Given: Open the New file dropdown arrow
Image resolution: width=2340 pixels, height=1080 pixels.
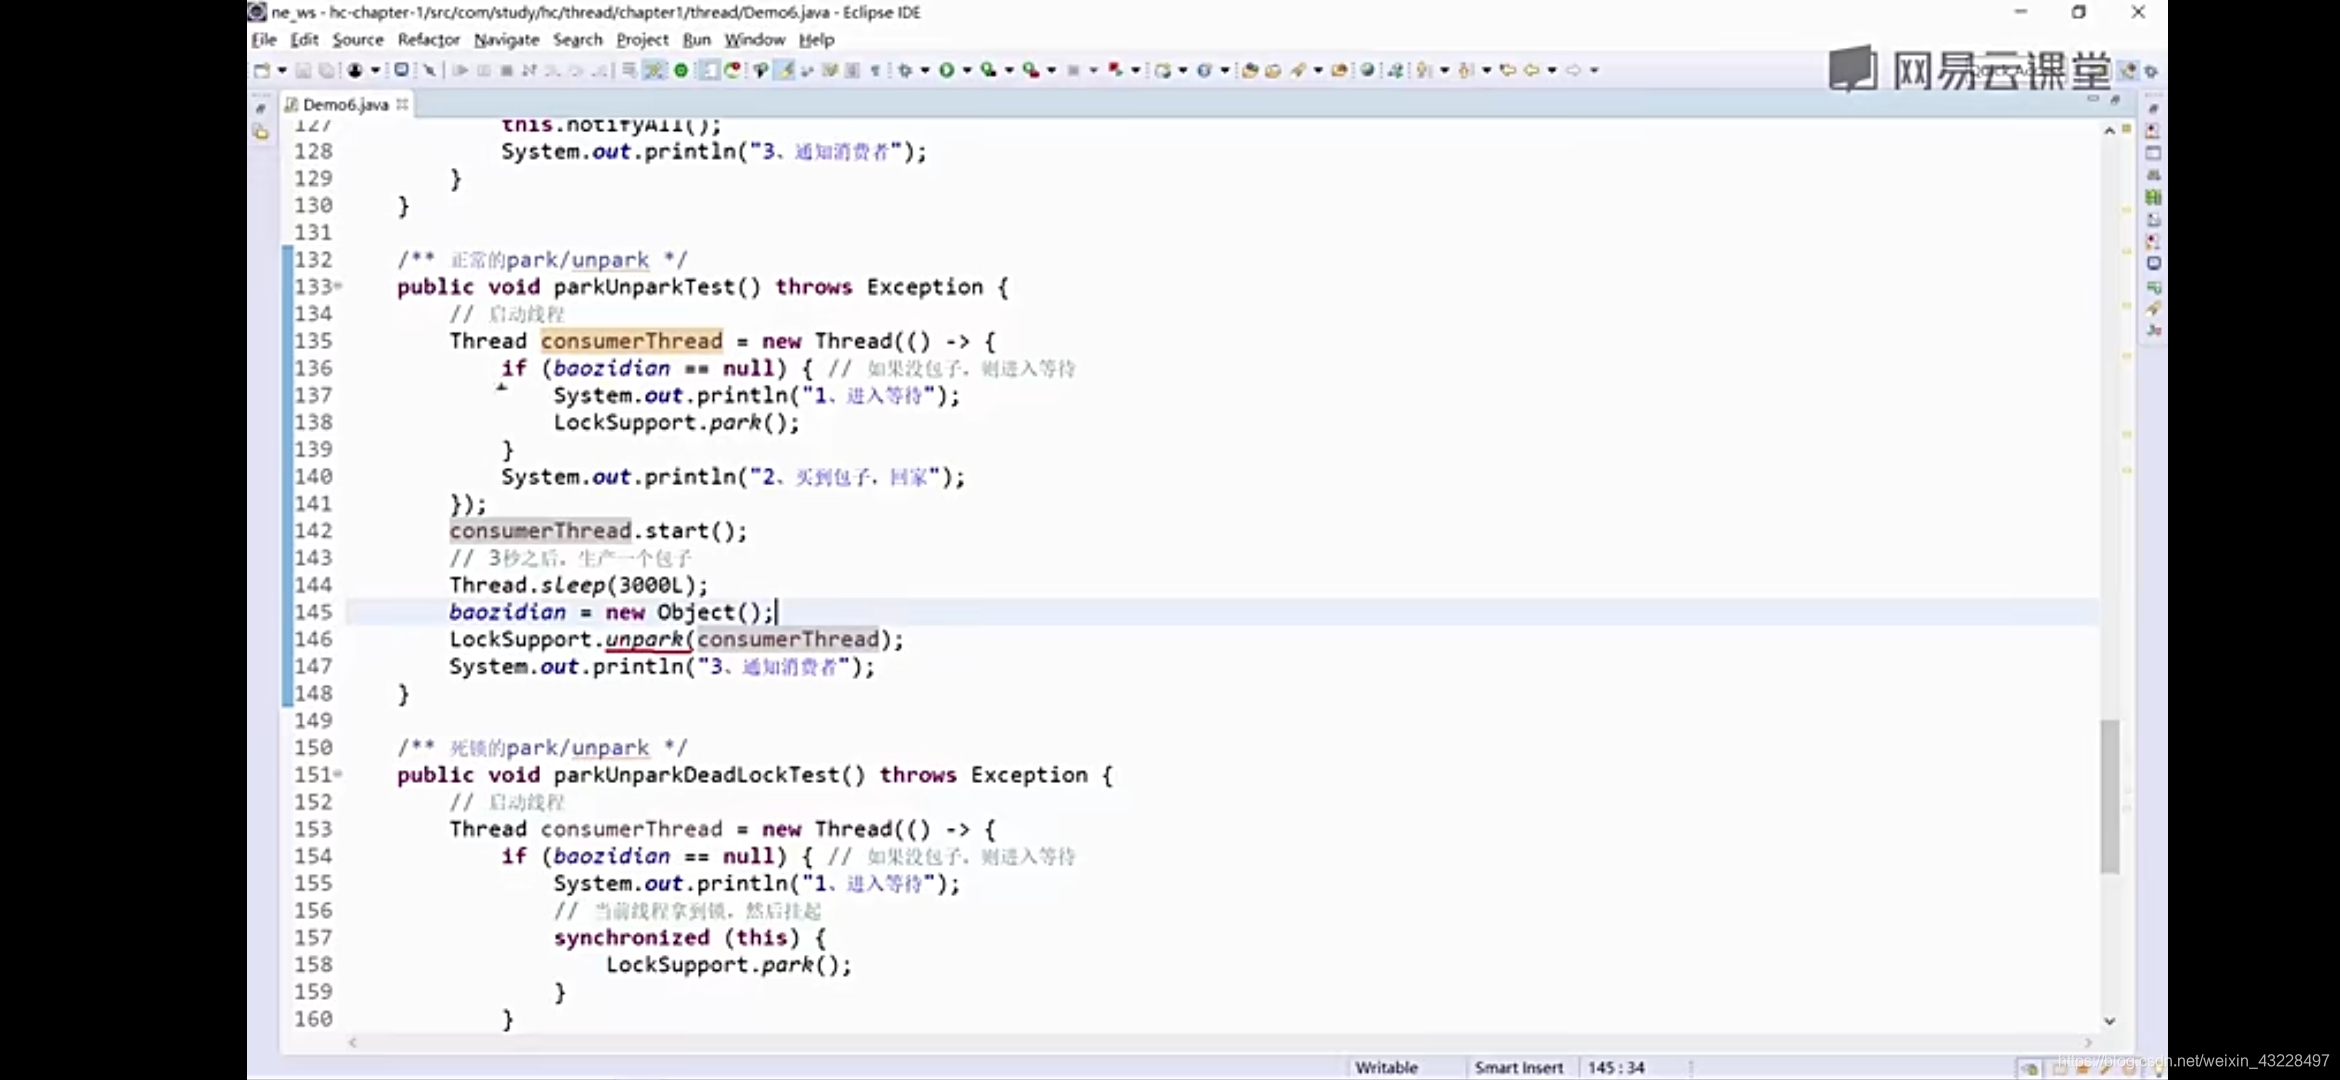Looking at the screenshot, I should (282, 70).
